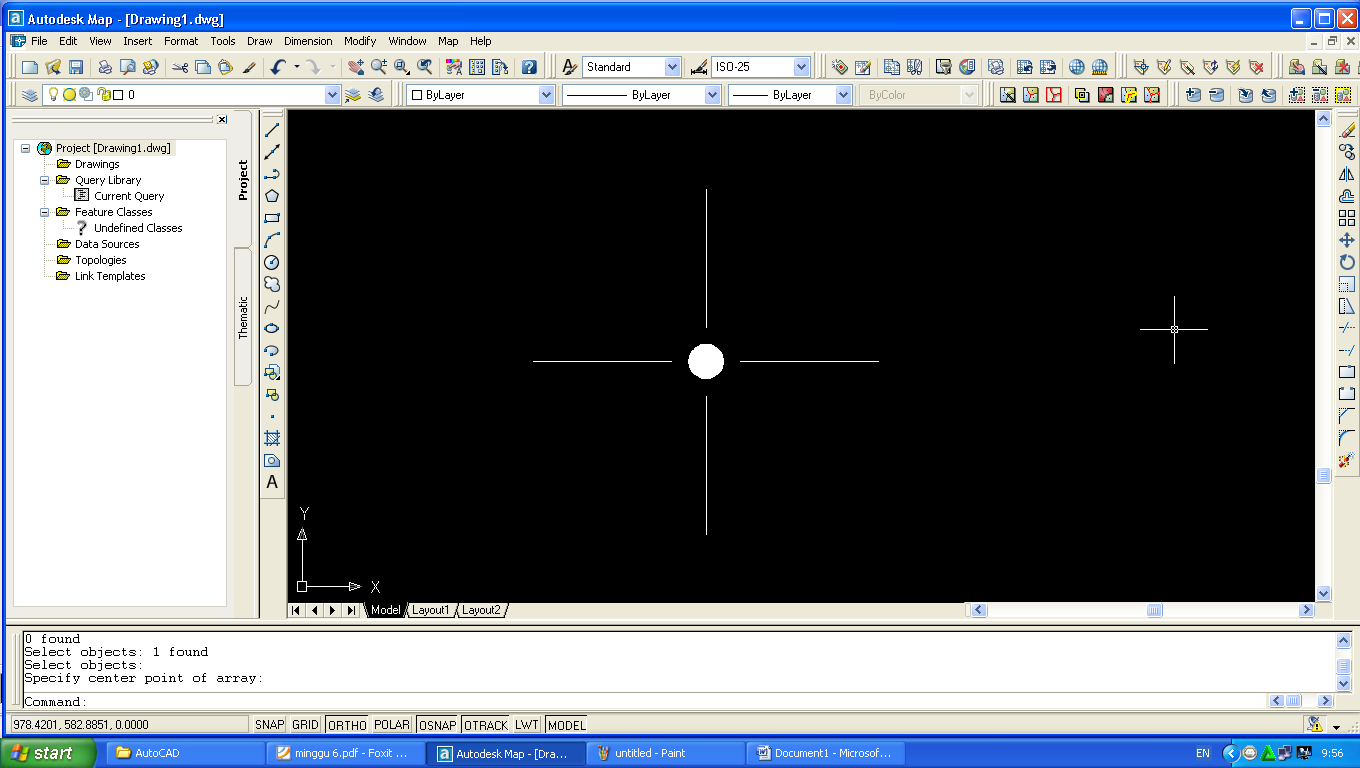Select the Multiline Text tool
The image size is (1360, 768).
[272, 482]
